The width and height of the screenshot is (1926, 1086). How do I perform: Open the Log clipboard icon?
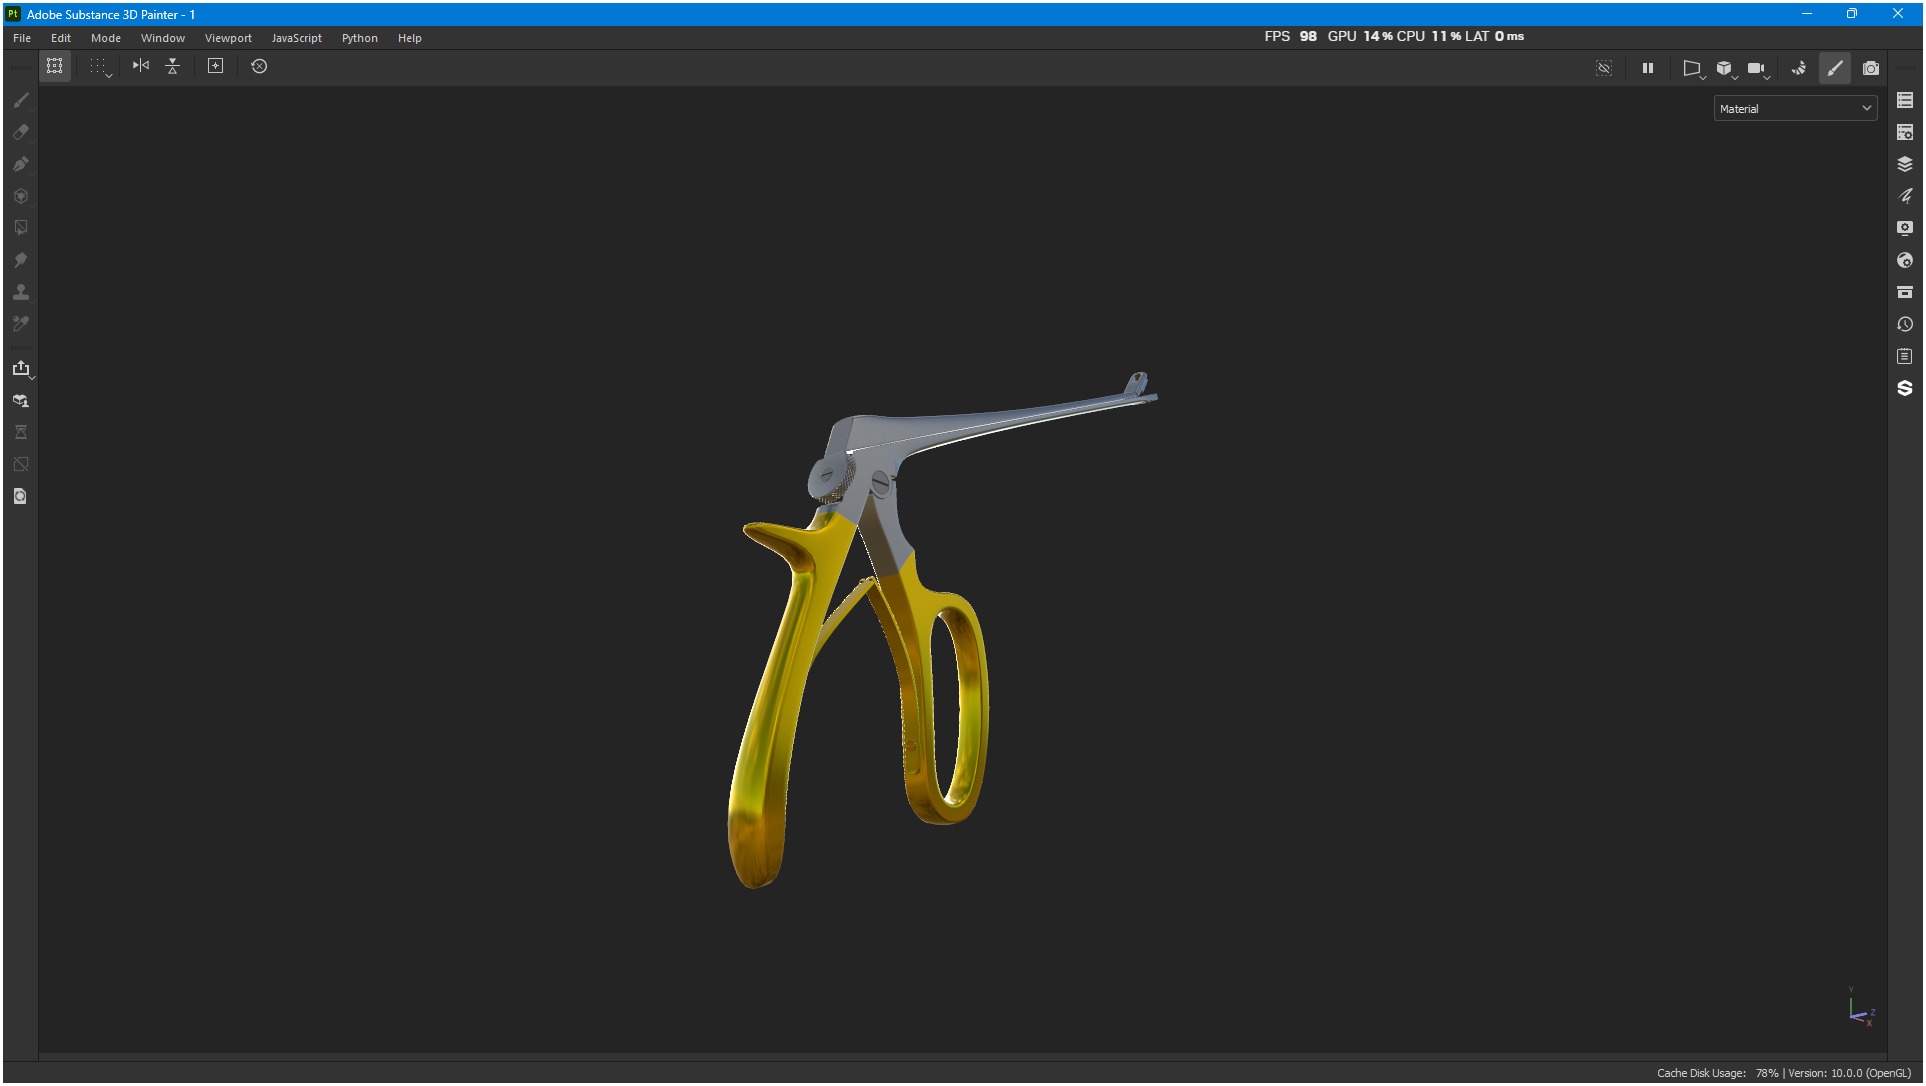tap(1905, 356)
